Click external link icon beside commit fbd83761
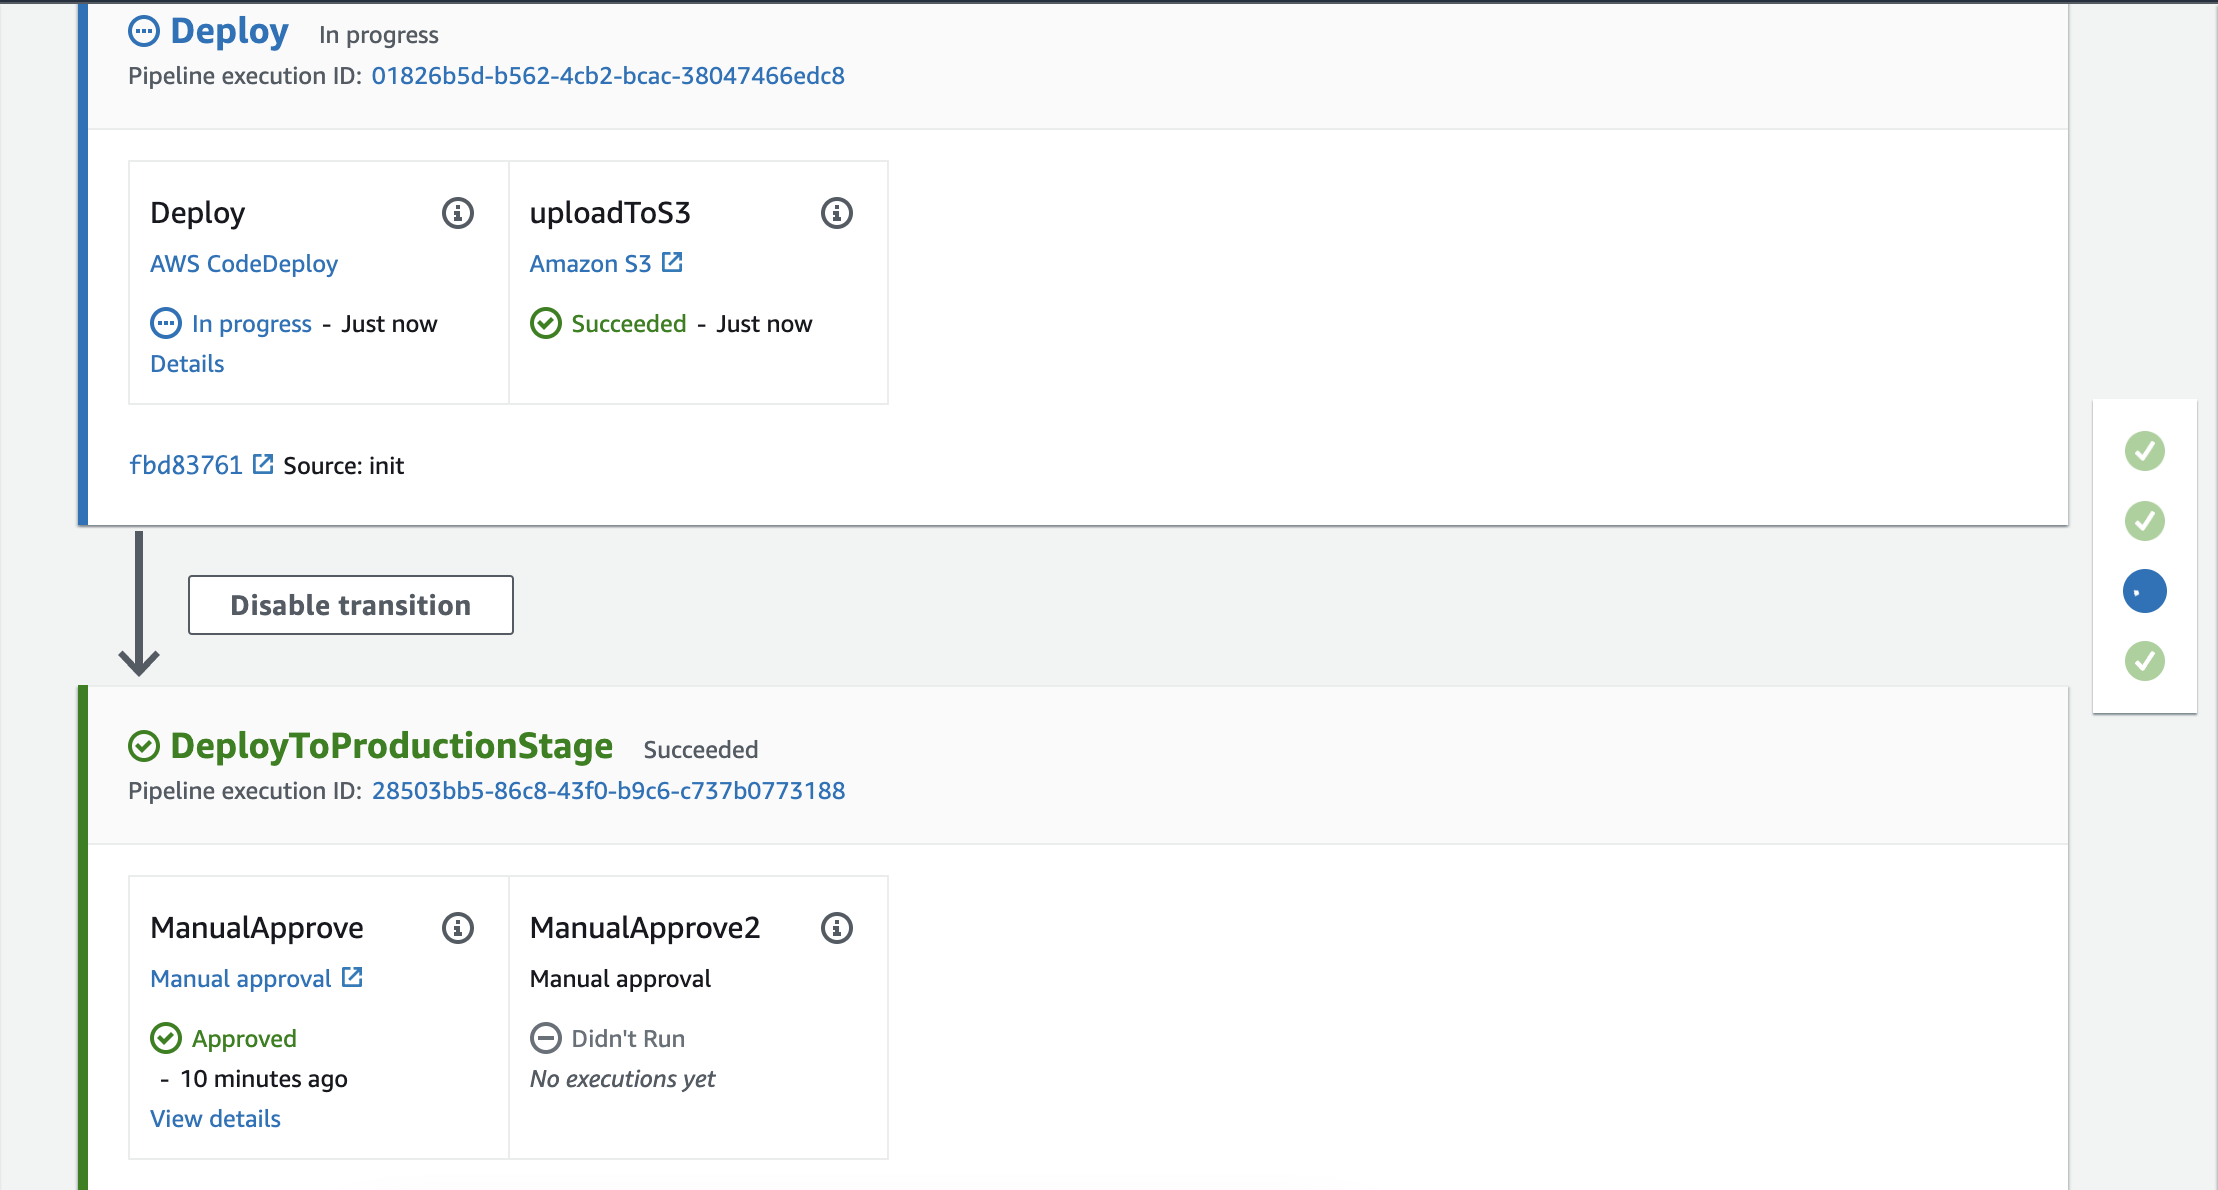This screenshot has width=2218, height=1190. coord(263,464)
